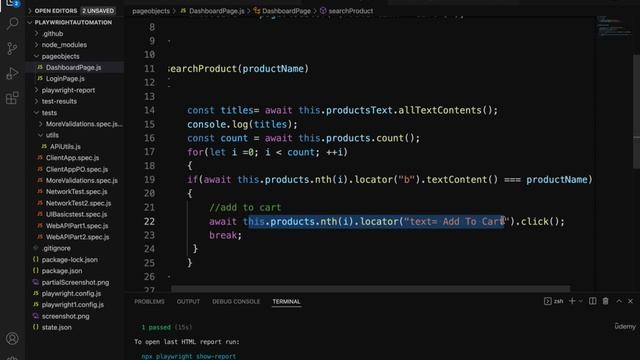Click searchProduct method breadcrumb

click(x=351, y=11)
